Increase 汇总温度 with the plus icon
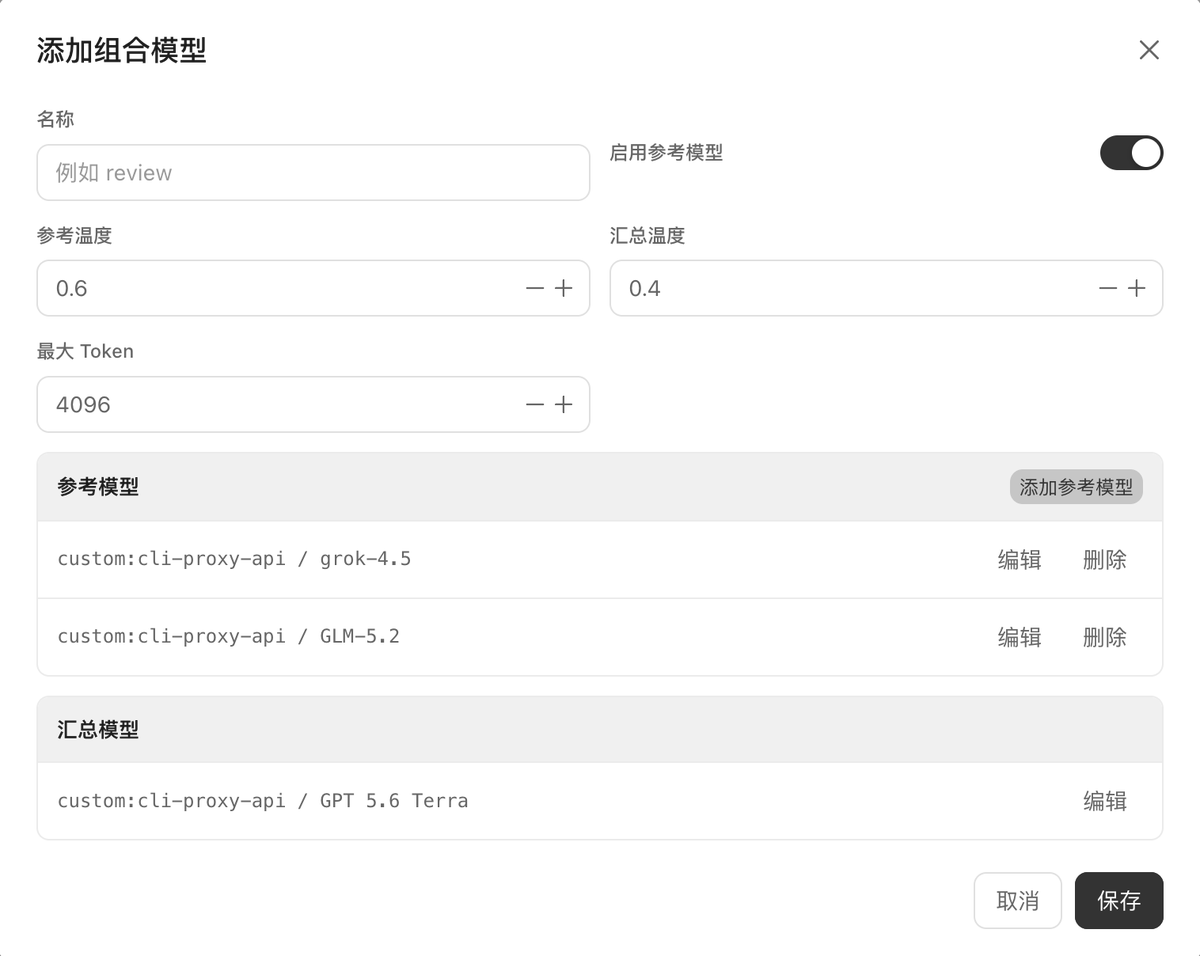This screenshot has height=956, width=1200. [x=1136, y=289]
